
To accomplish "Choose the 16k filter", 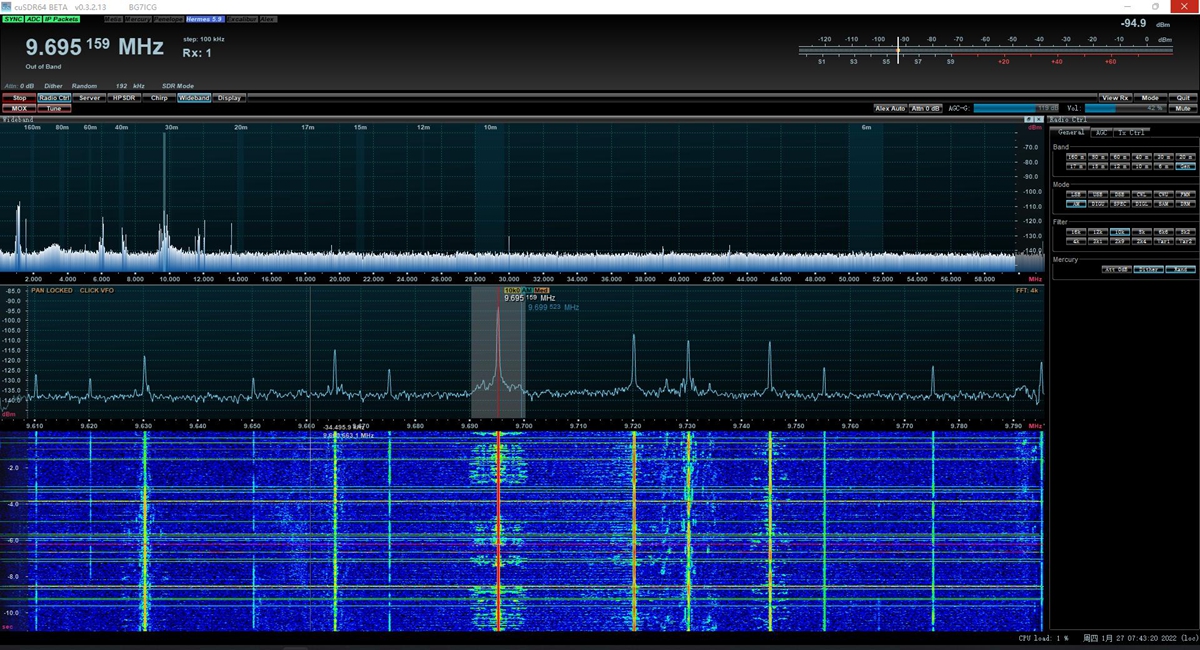I will [x=1076, y=232].
